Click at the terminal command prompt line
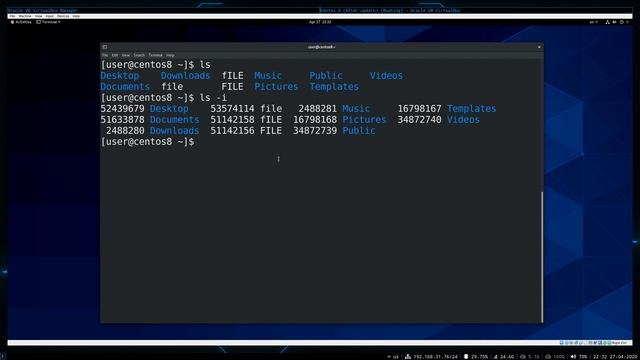Viewport: 640px width, 360px height. [148, 142]
